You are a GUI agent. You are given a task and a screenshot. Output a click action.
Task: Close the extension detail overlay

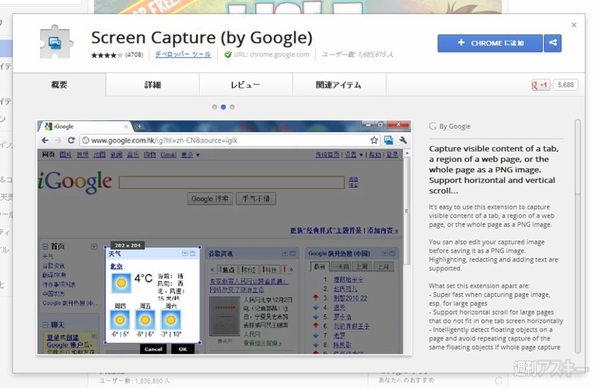[574, 25]
